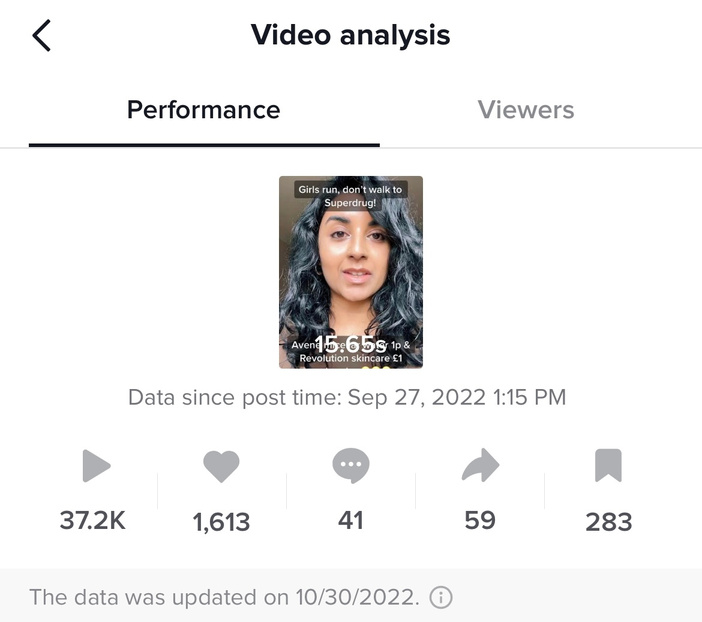The image size is (702, 622).
Task: Click the play views icon
Action: (x=95, y=465)
